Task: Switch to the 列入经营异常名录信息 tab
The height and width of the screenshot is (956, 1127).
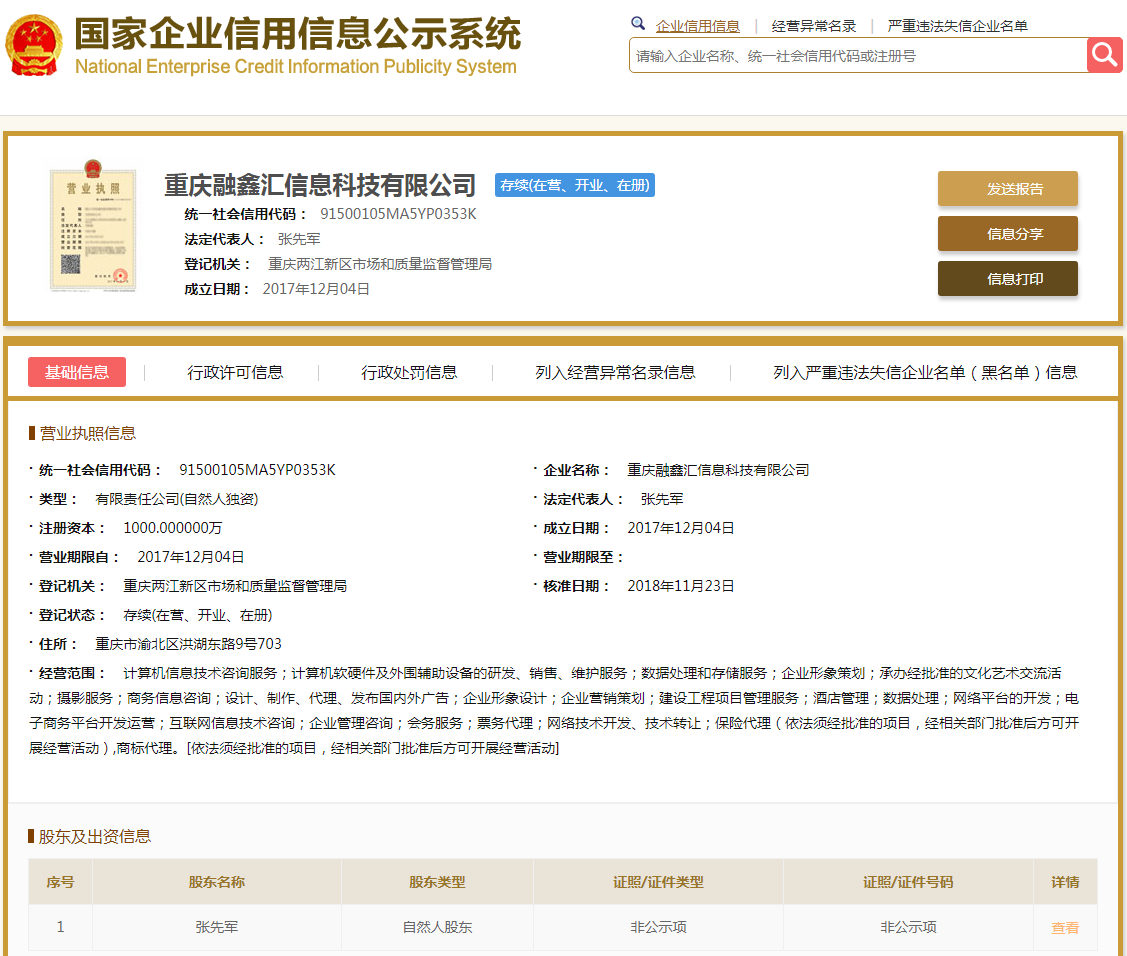Action: coord(615,372)
